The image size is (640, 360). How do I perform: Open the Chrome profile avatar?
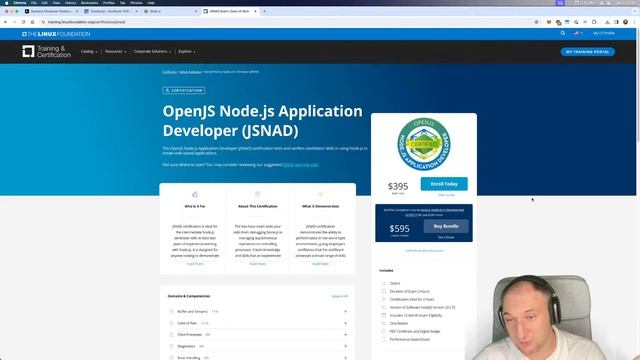[x=625, y=22]
